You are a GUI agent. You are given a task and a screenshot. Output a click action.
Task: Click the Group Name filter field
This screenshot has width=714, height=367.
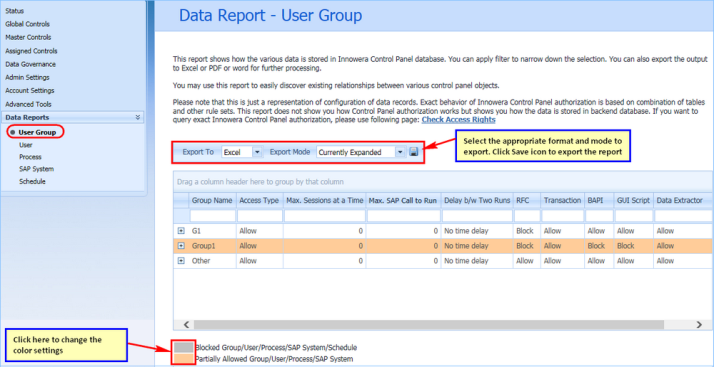[213, 216]
